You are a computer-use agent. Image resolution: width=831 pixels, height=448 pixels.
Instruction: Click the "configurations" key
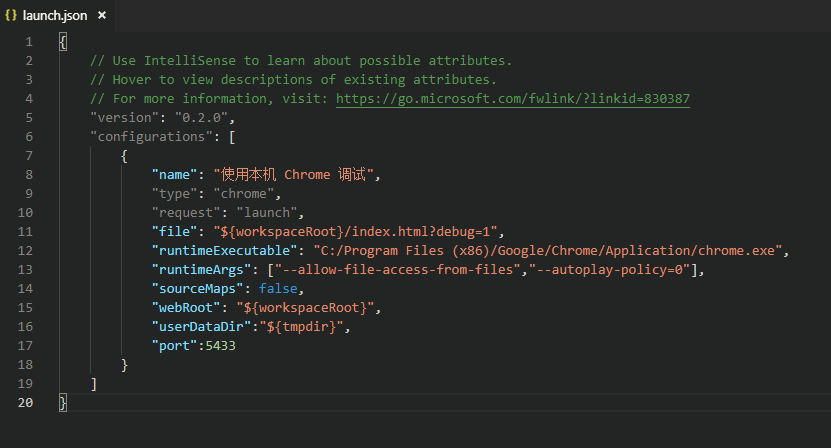(x=152, y=137)
